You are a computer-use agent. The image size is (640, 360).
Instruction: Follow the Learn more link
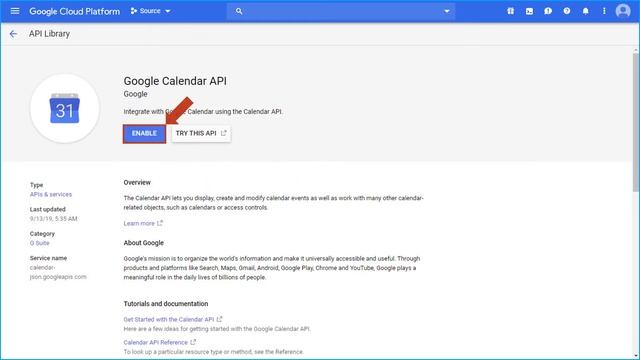tap(143, 223)
